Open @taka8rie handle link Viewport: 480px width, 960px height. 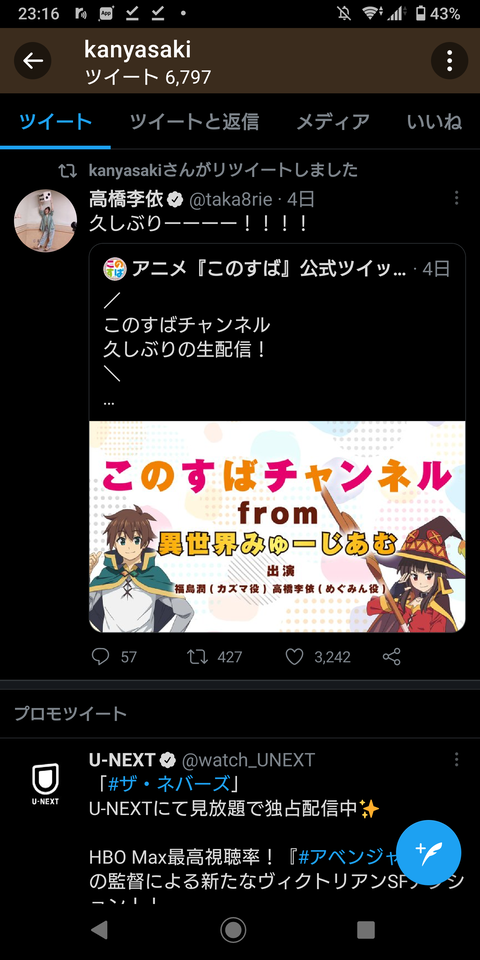[x=230, y=199]
